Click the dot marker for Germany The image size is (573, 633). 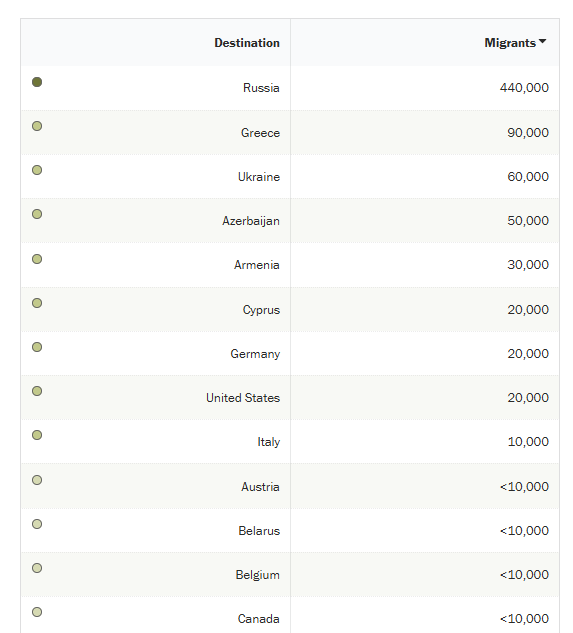[x=37, y=347]
